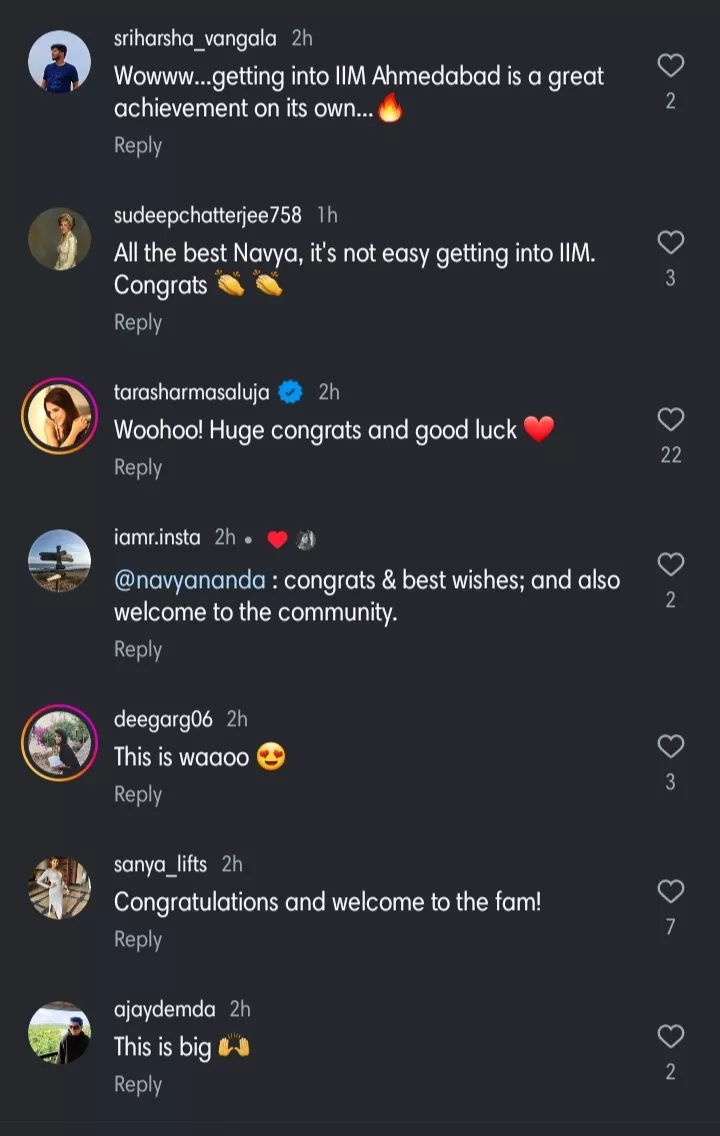Viewport: 720px width, 1136px height.
Task: Open ajaydemda's profile avatar
Action: (59, 1032)
